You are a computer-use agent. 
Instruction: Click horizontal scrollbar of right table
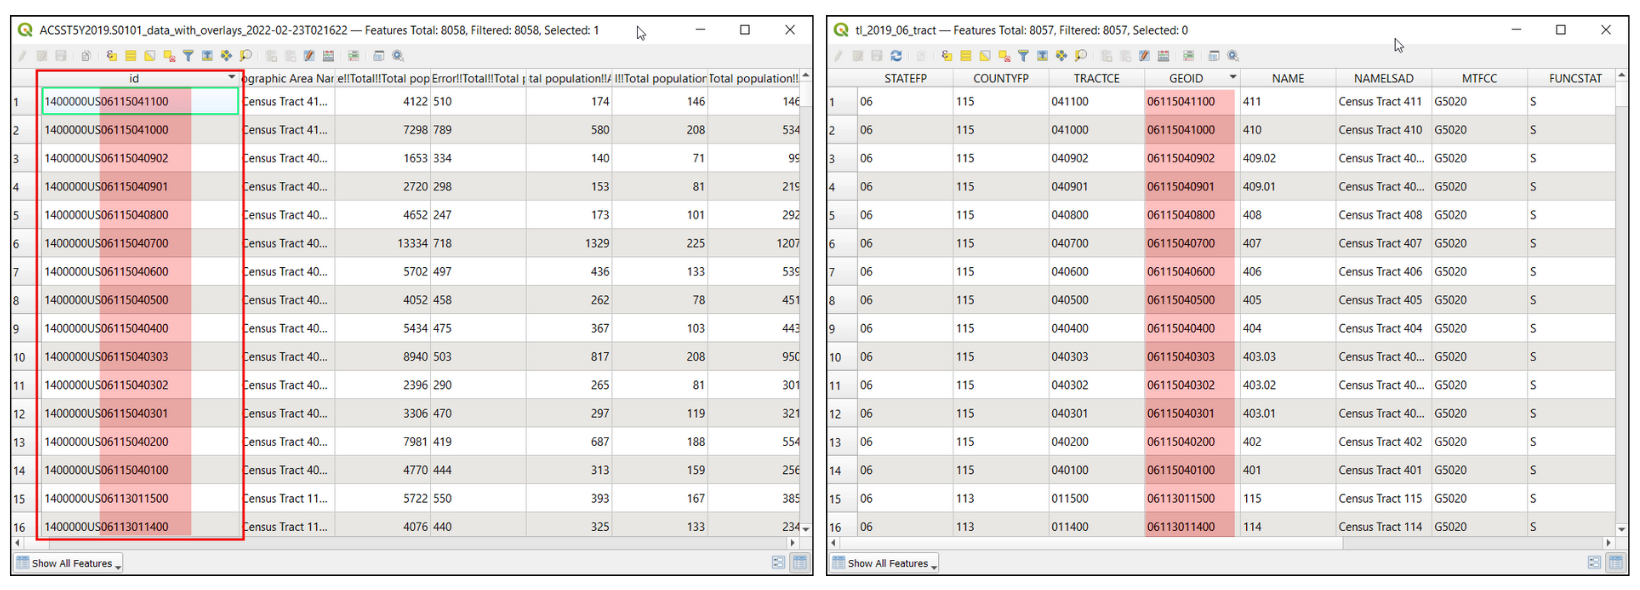(x=1100, y=543)
